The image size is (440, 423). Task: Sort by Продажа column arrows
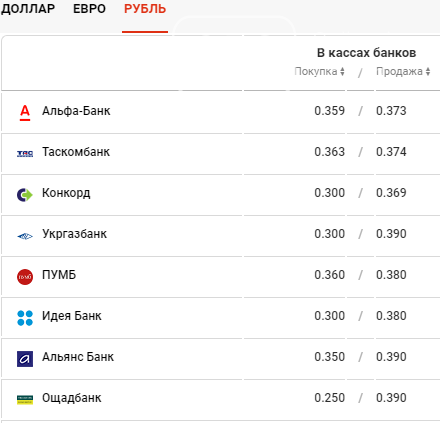(428, 71)
